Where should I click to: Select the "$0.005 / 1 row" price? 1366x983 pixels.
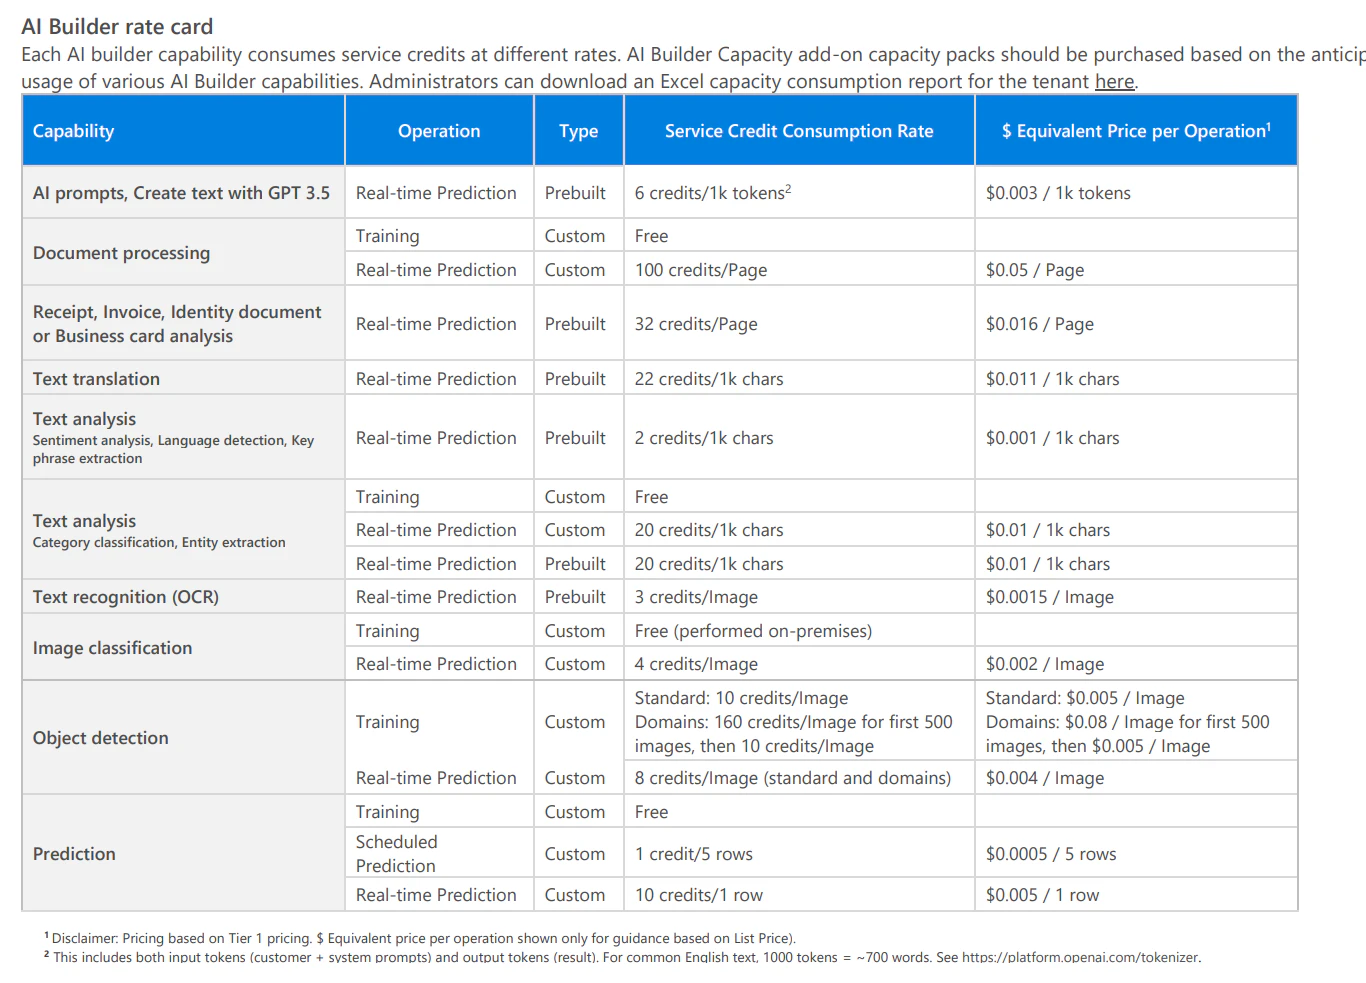pyautogui.click(x=1042, y=895)
